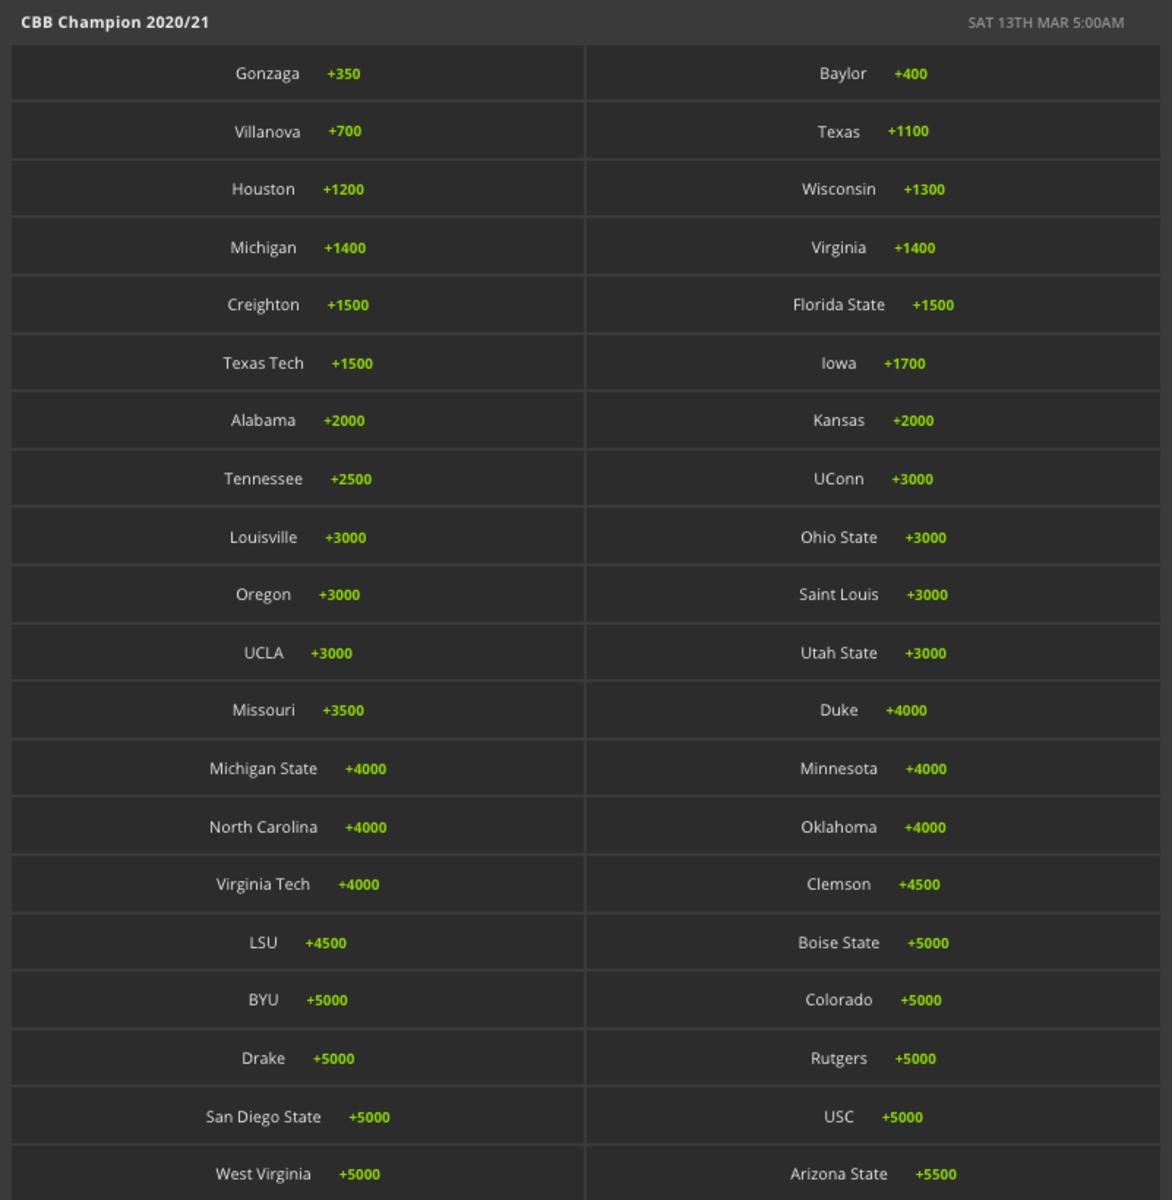Image resolution: width=1172 pixels, height=1200 pixels.
Task: Click Clemson +4500 betting cell
Action: [x=873, y=885]
